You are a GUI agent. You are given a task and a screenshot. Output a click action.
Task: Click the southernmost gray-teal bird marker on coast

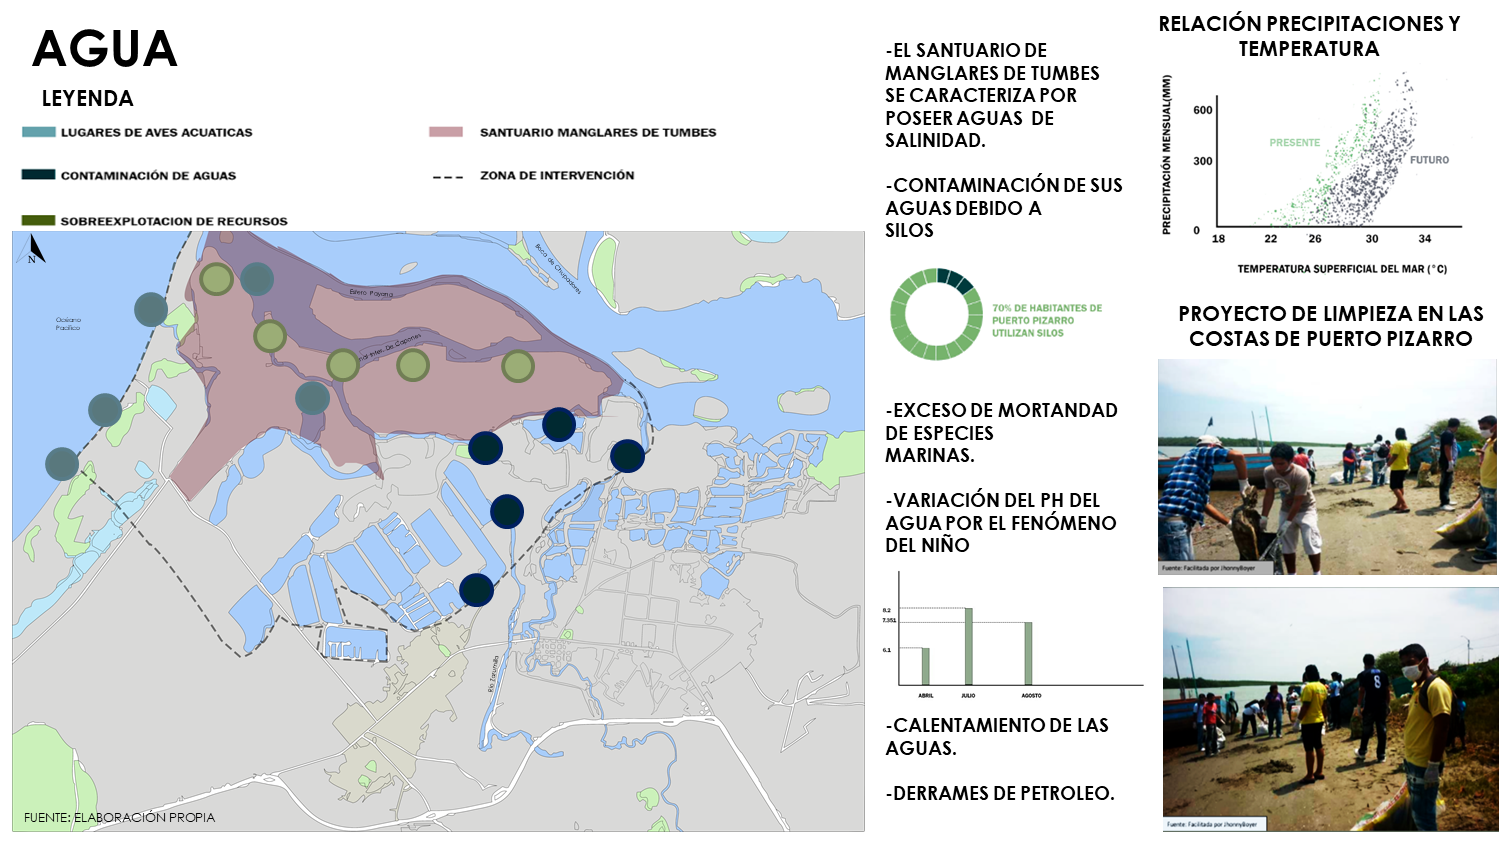pos(62,464)
